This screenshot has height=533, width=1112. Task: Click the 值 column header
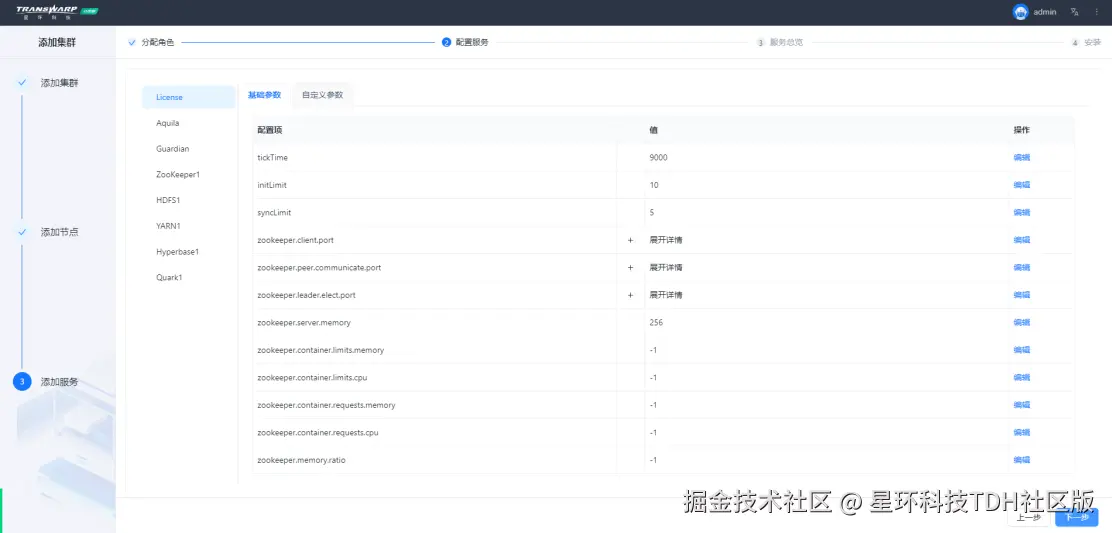pos(653,130)
